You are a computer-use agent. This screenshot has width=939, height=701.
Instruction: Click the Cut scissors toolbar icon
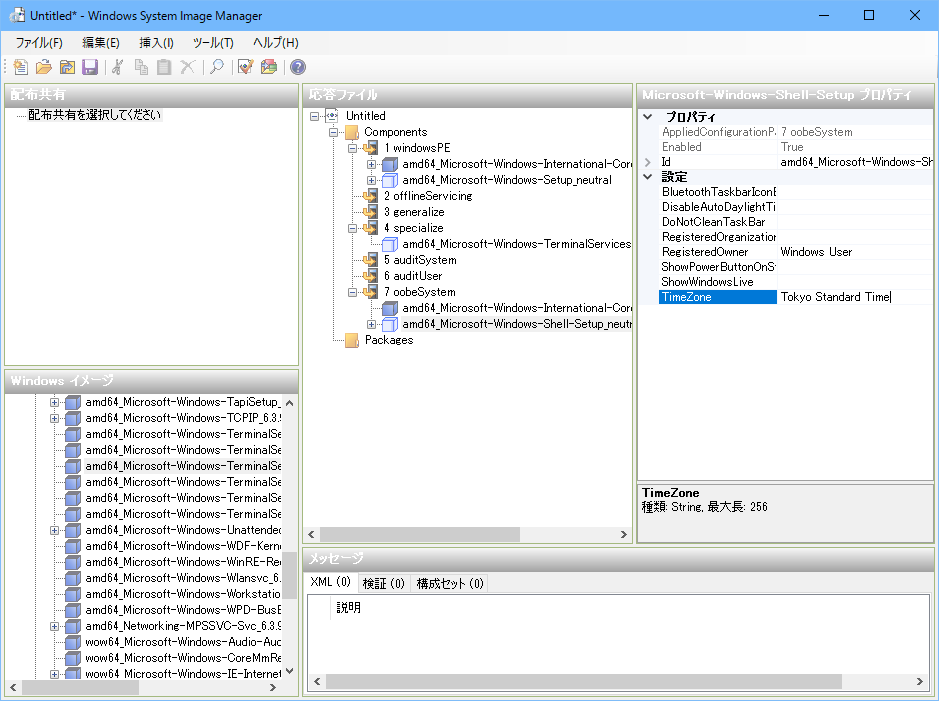(x=118, y=67)
